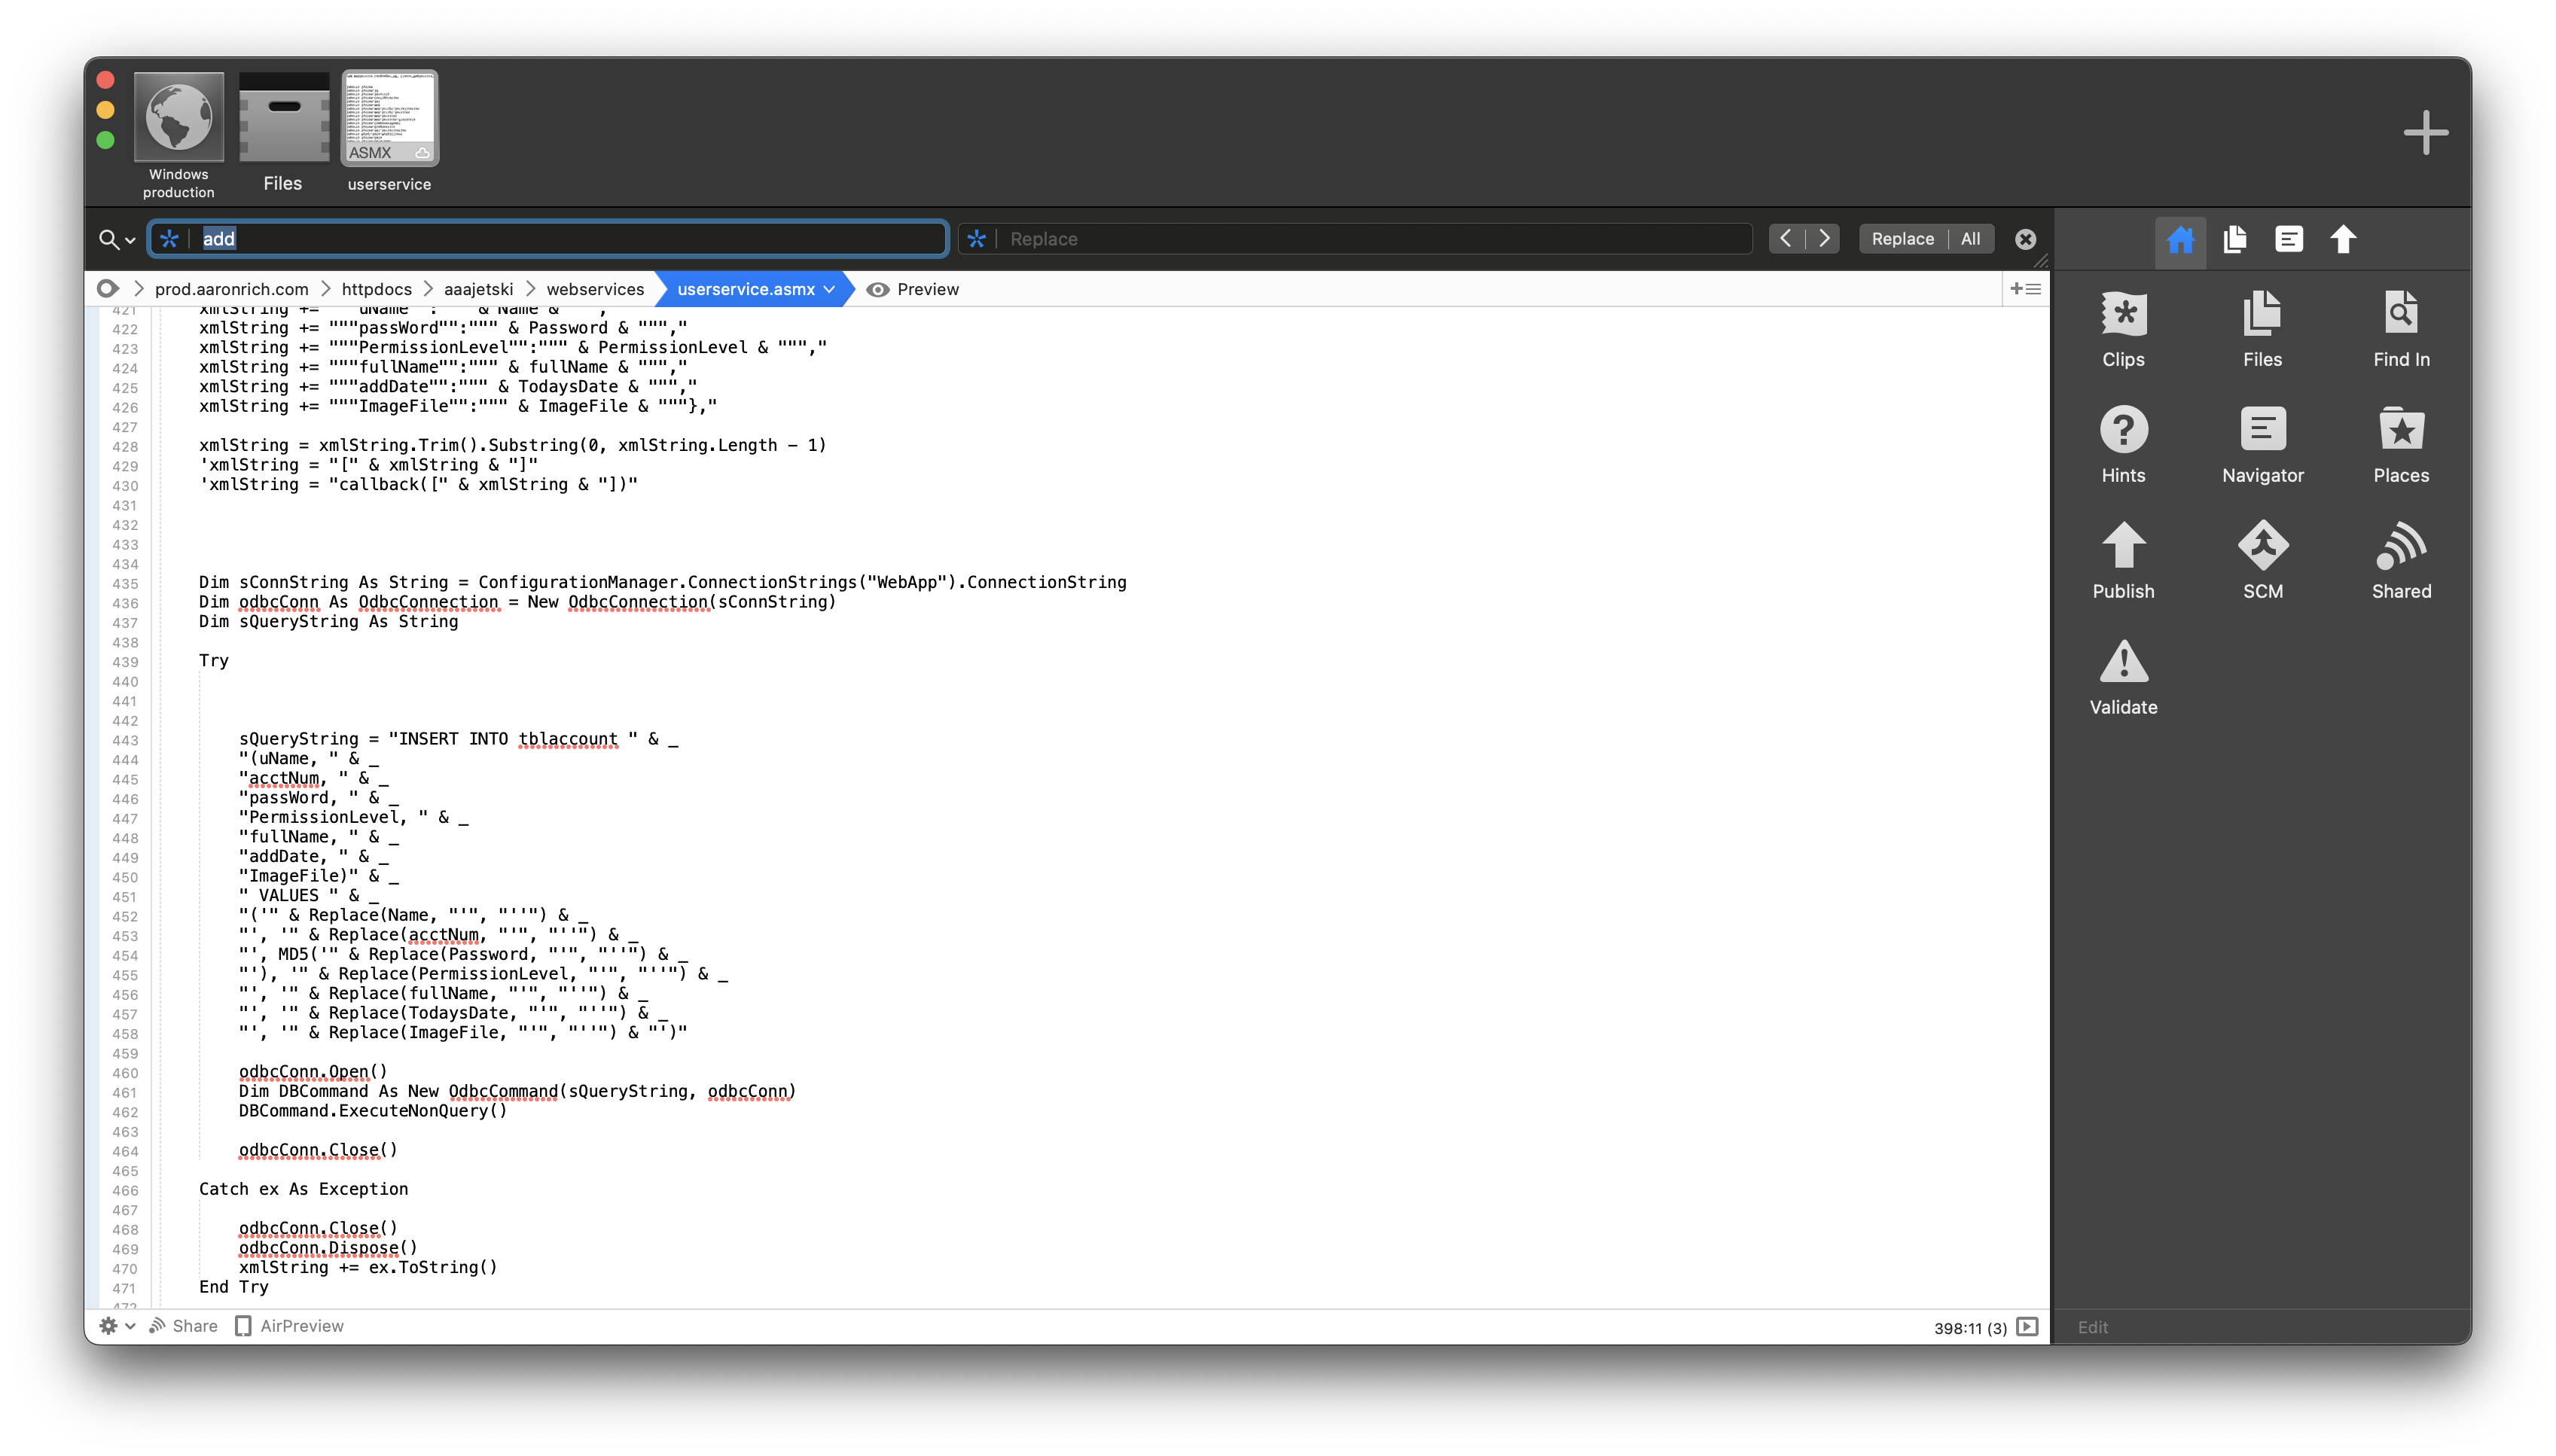Open the Hints sidebar tool
Viewport: 2556px width, 1456px height.
pos(2123,431)
